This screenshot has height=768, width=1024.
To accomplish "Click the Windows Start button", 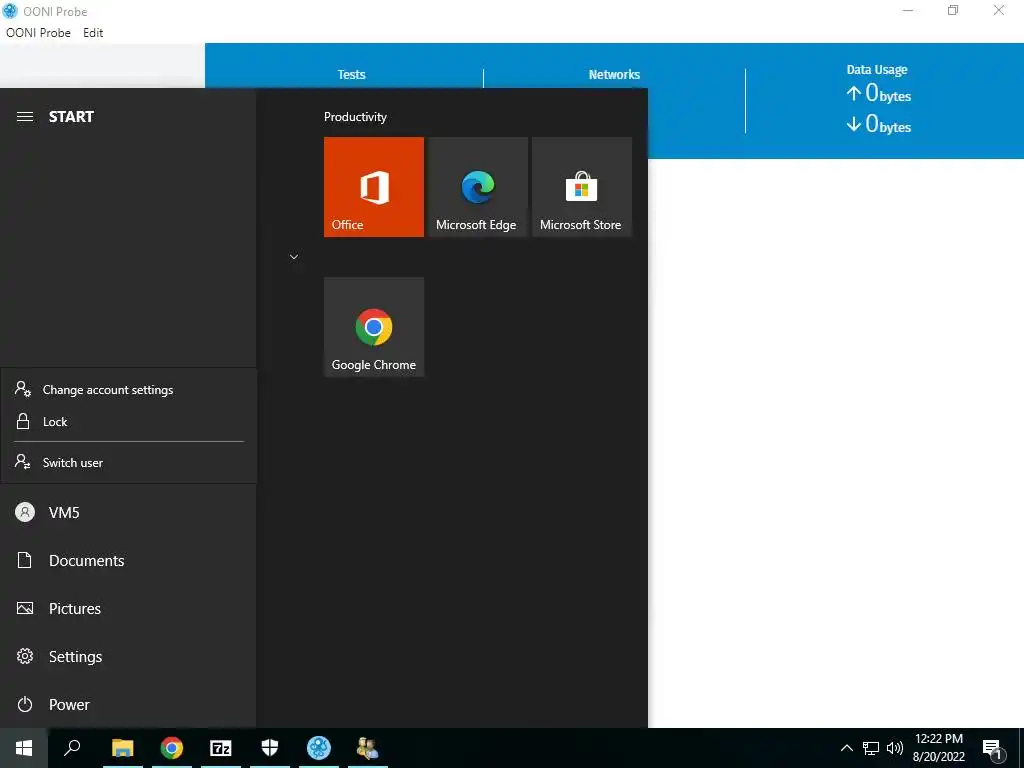I will pos(24,748).
